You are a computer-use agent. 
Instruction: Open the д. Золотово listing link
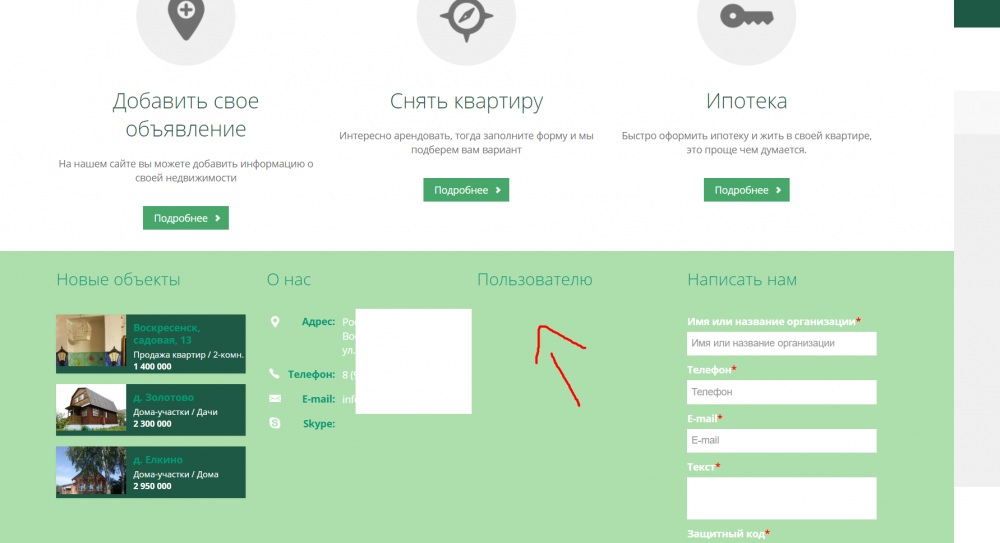[163, 397]
